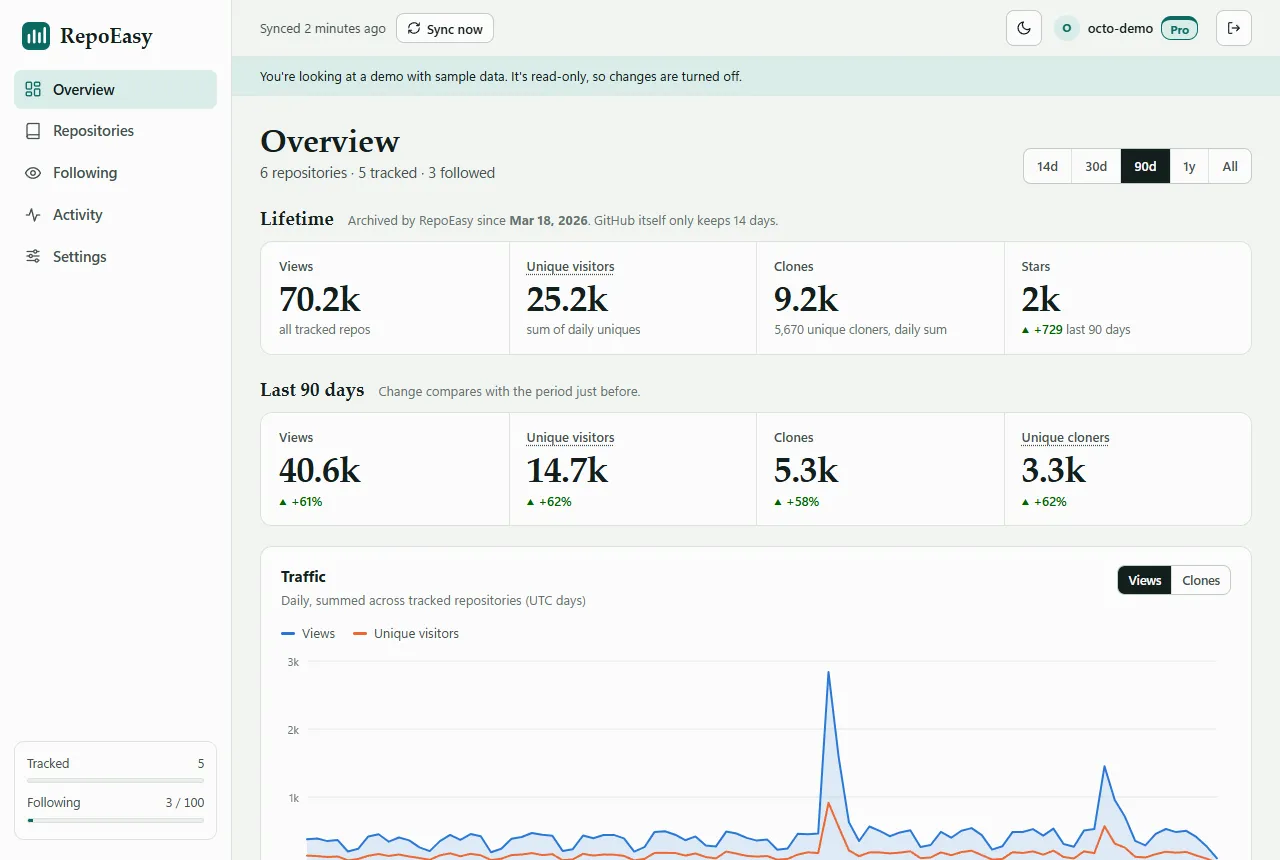Click the sign-out arrow icon

pyautogui.click(x=1234, y=29)
